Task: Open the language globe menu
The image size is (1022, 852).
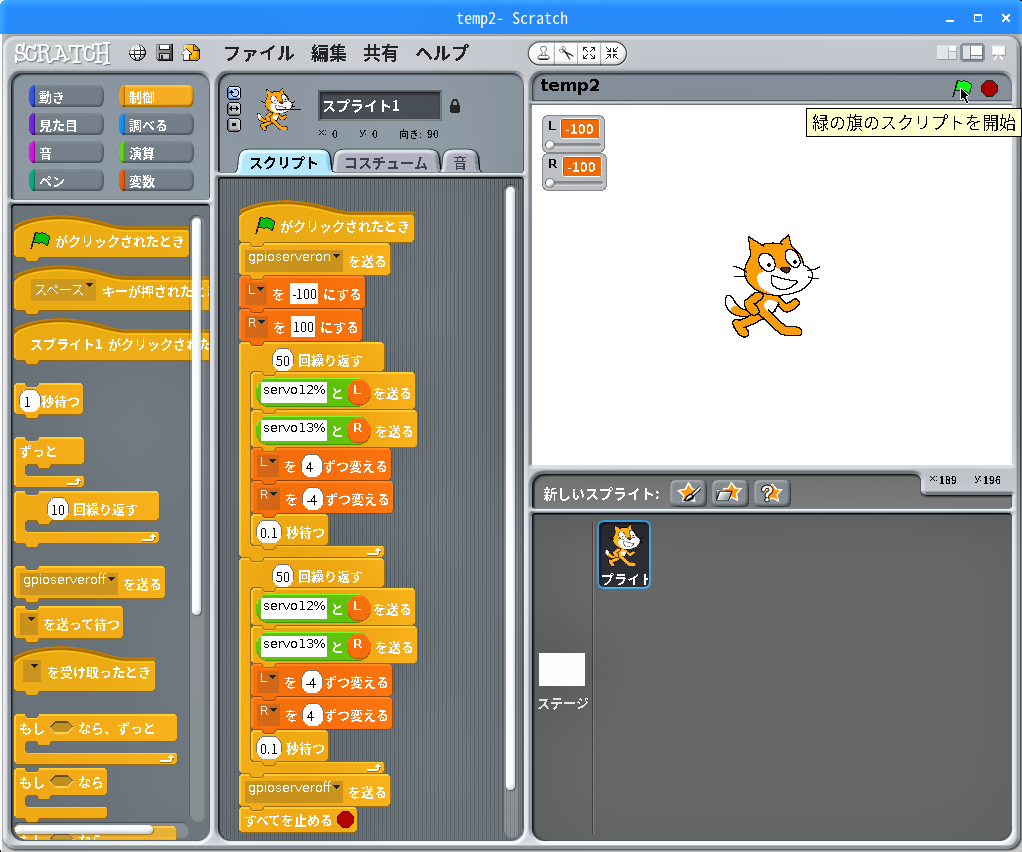Action: pyautogui.click(x=137, y=53)
